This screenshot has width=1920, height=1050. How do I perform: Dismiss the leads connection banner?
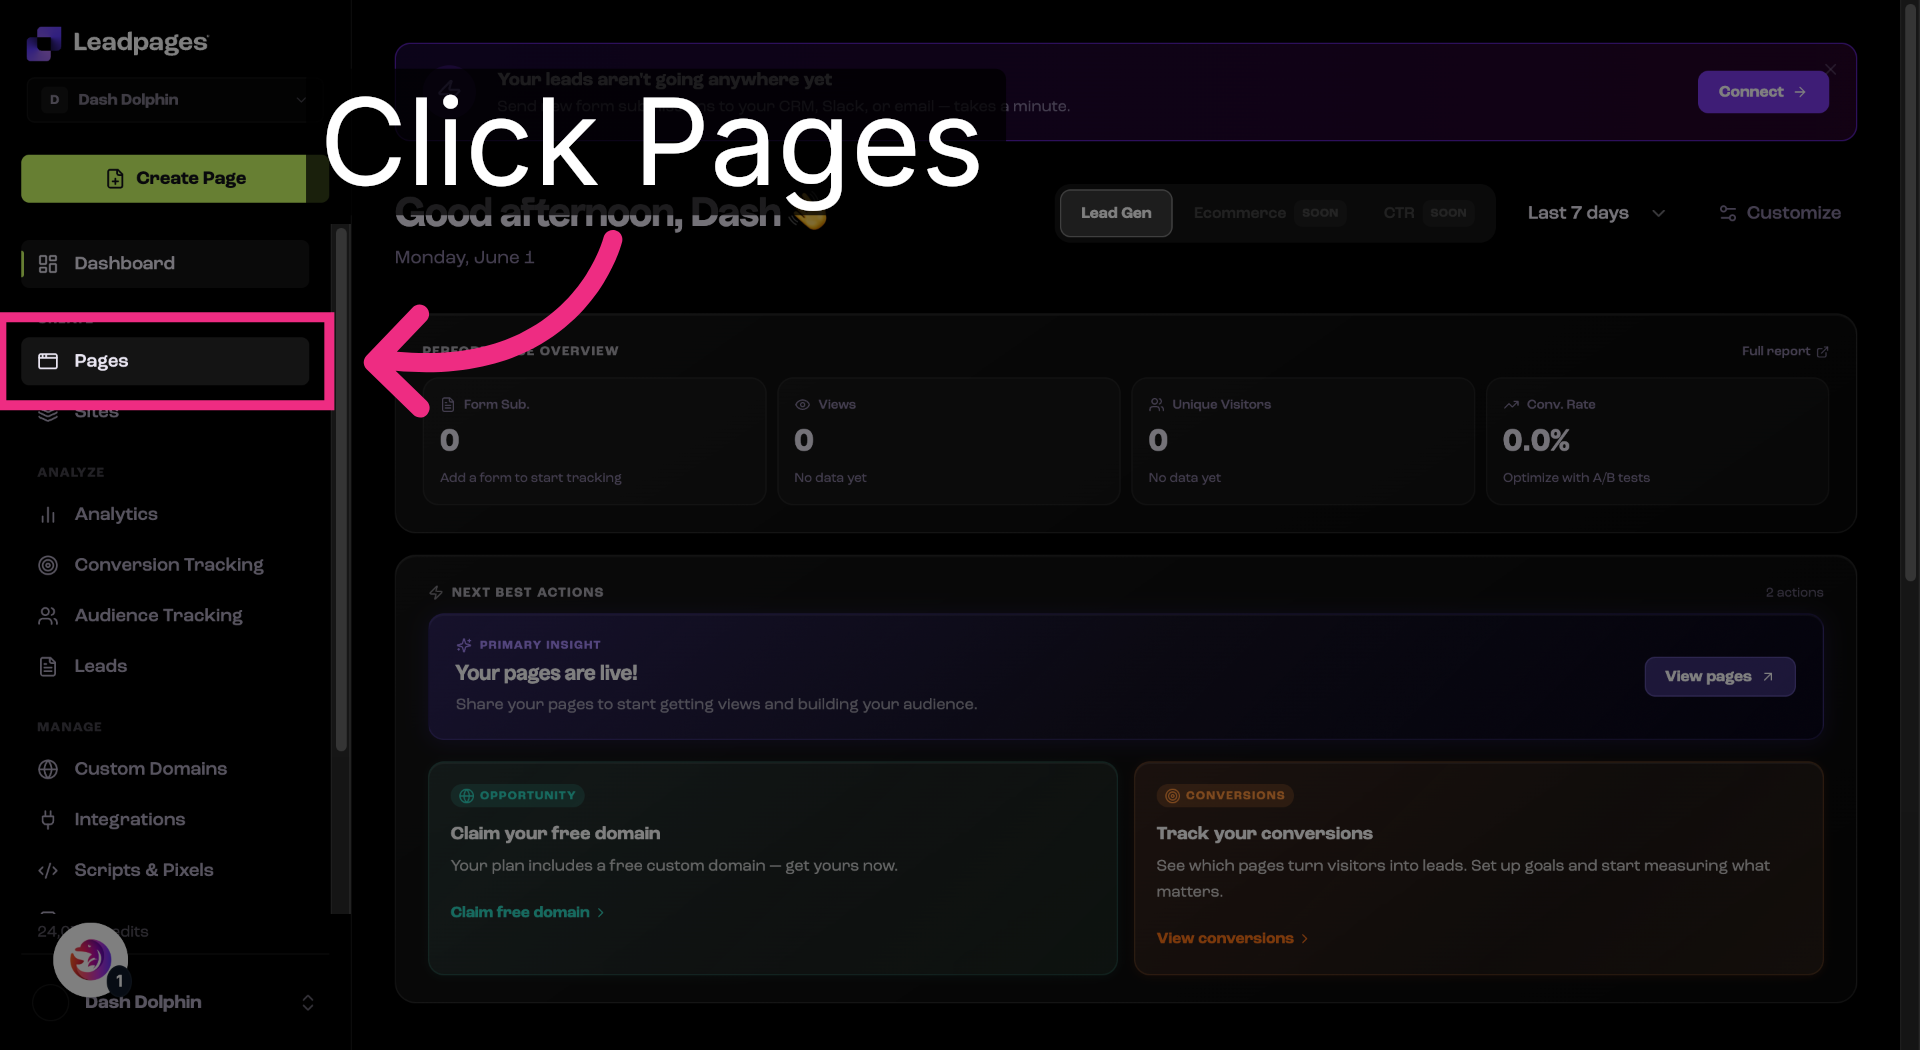[x=1830, y=69]
